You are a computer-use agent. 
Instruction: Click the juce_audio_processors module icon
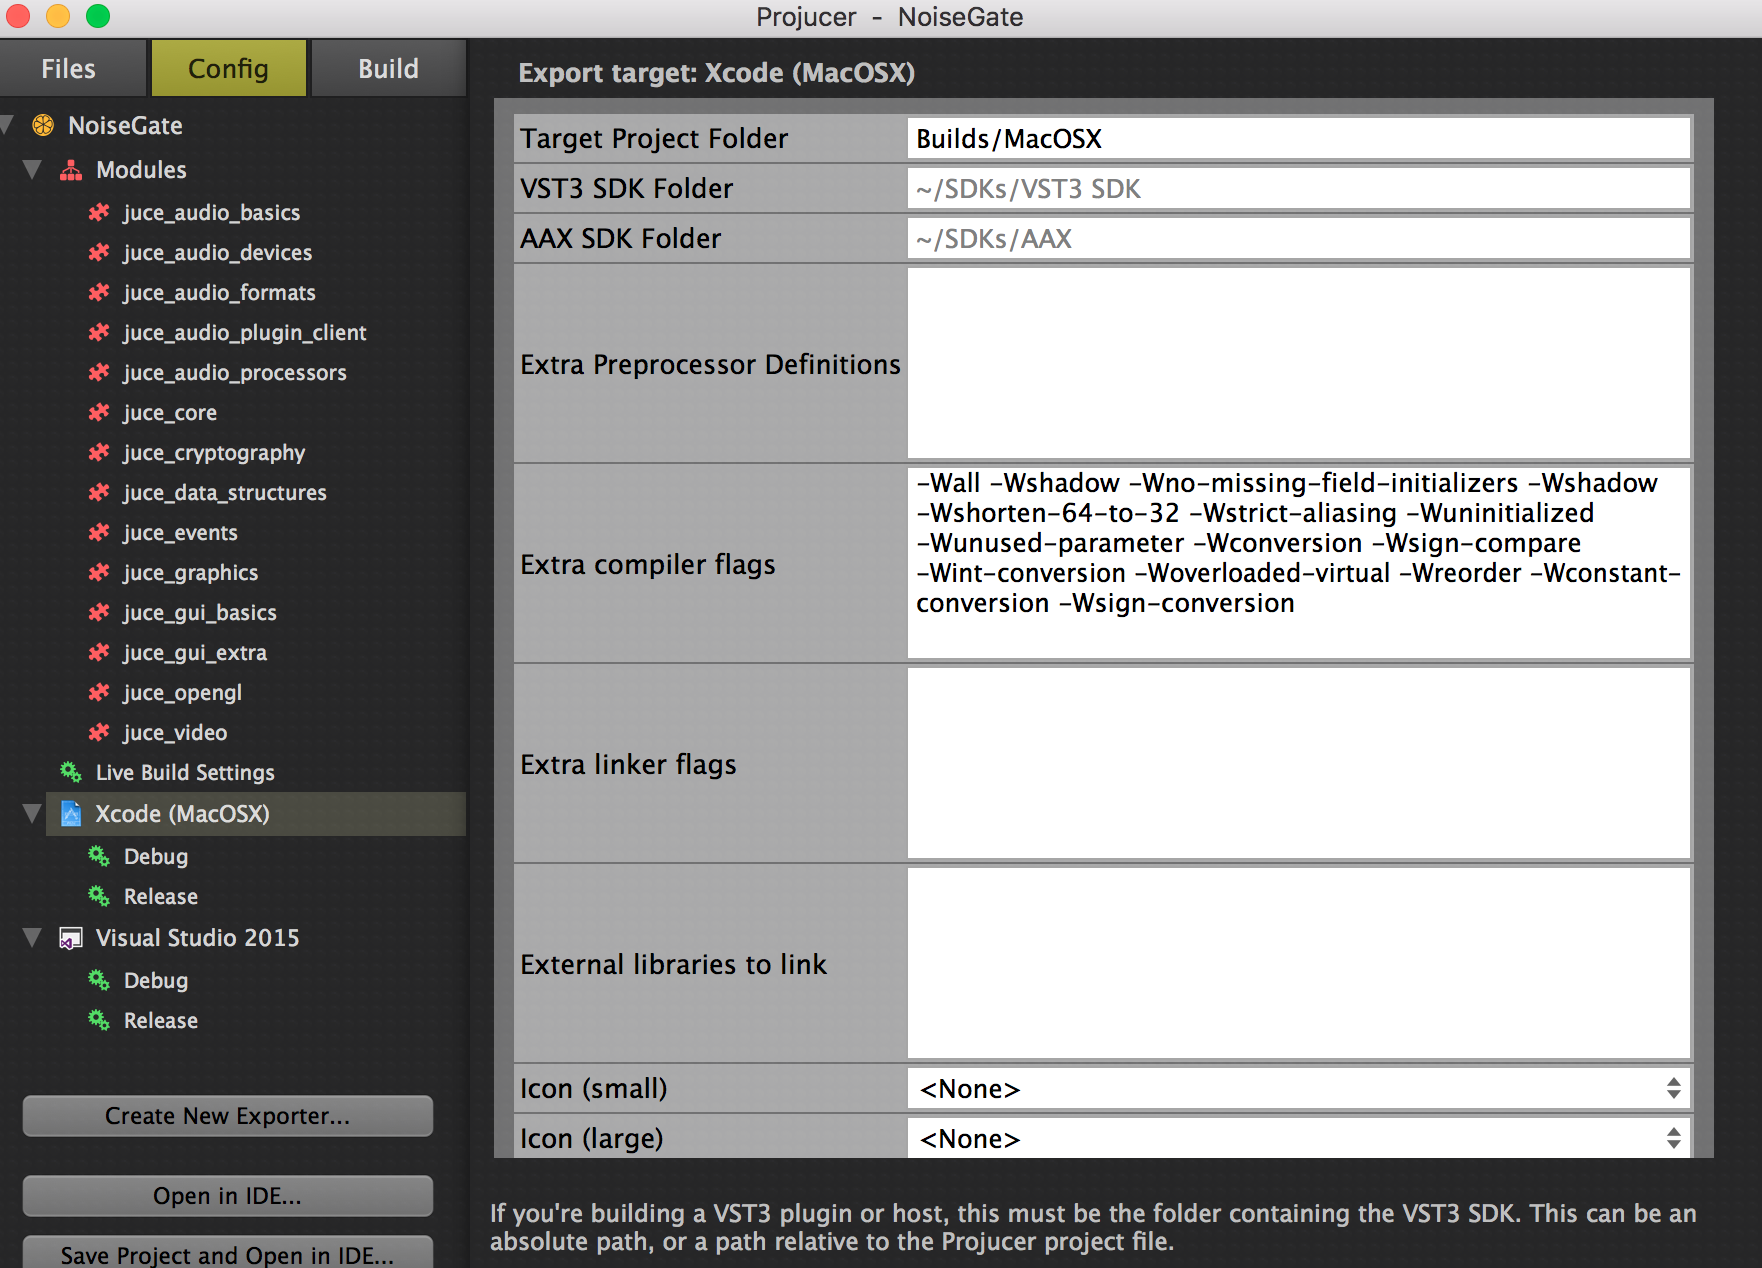(x=99, y=372)
